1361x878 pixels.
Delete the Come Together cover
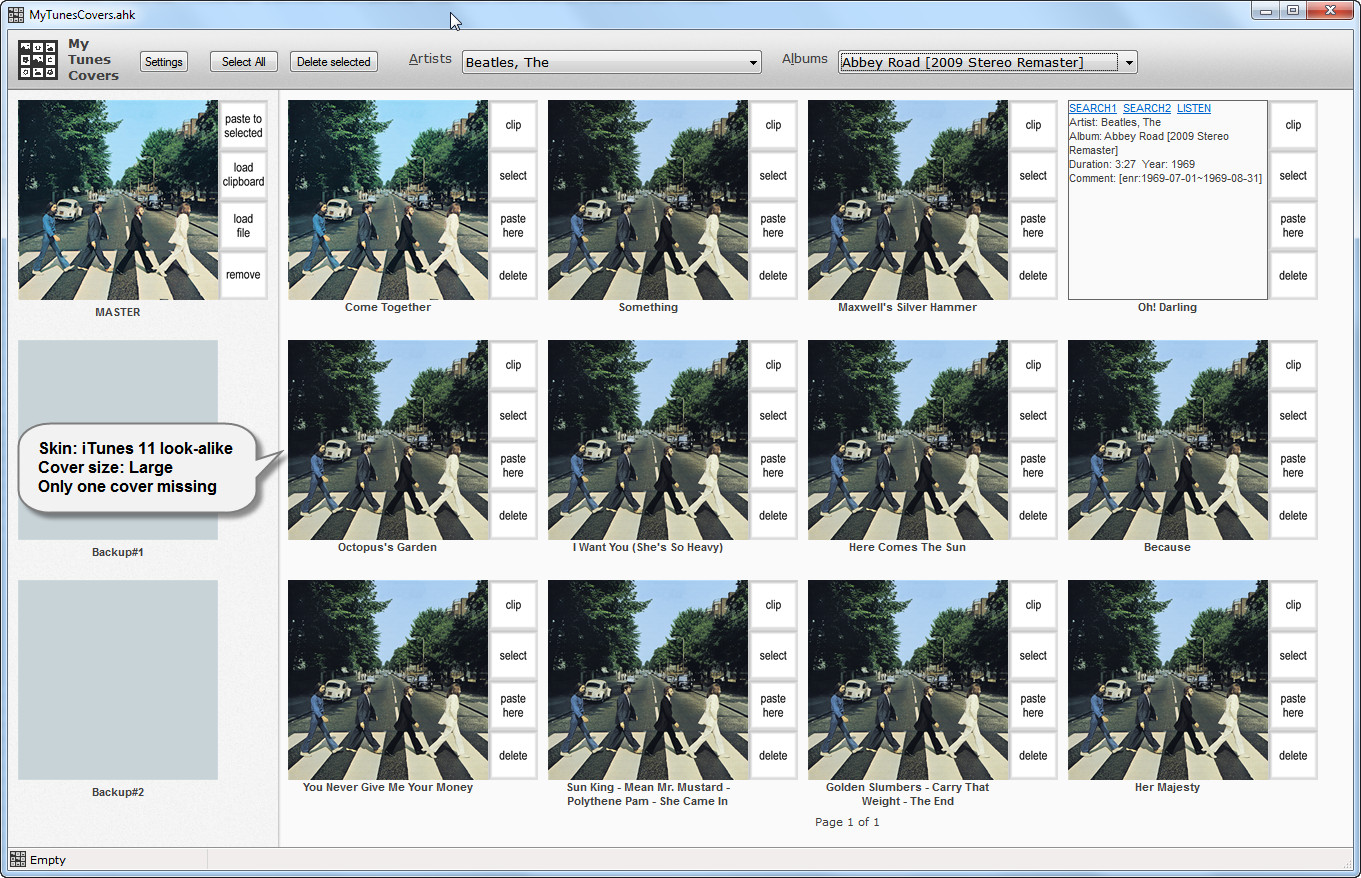click(513, 275)
